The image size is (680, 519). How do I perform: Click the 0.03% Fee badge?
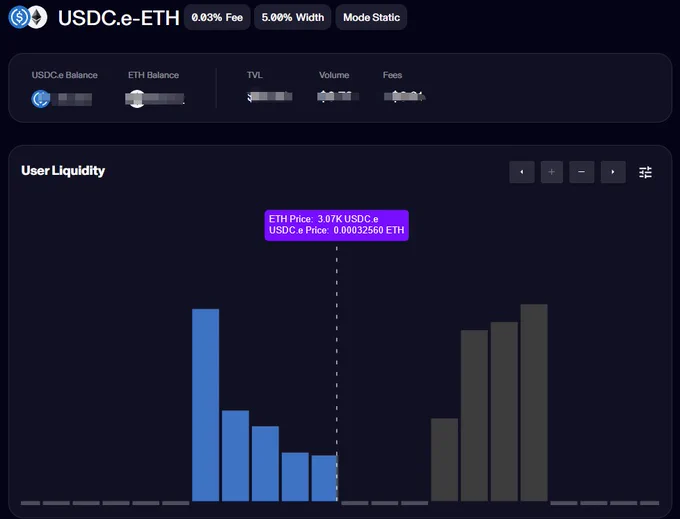click(x=217, y=17)
